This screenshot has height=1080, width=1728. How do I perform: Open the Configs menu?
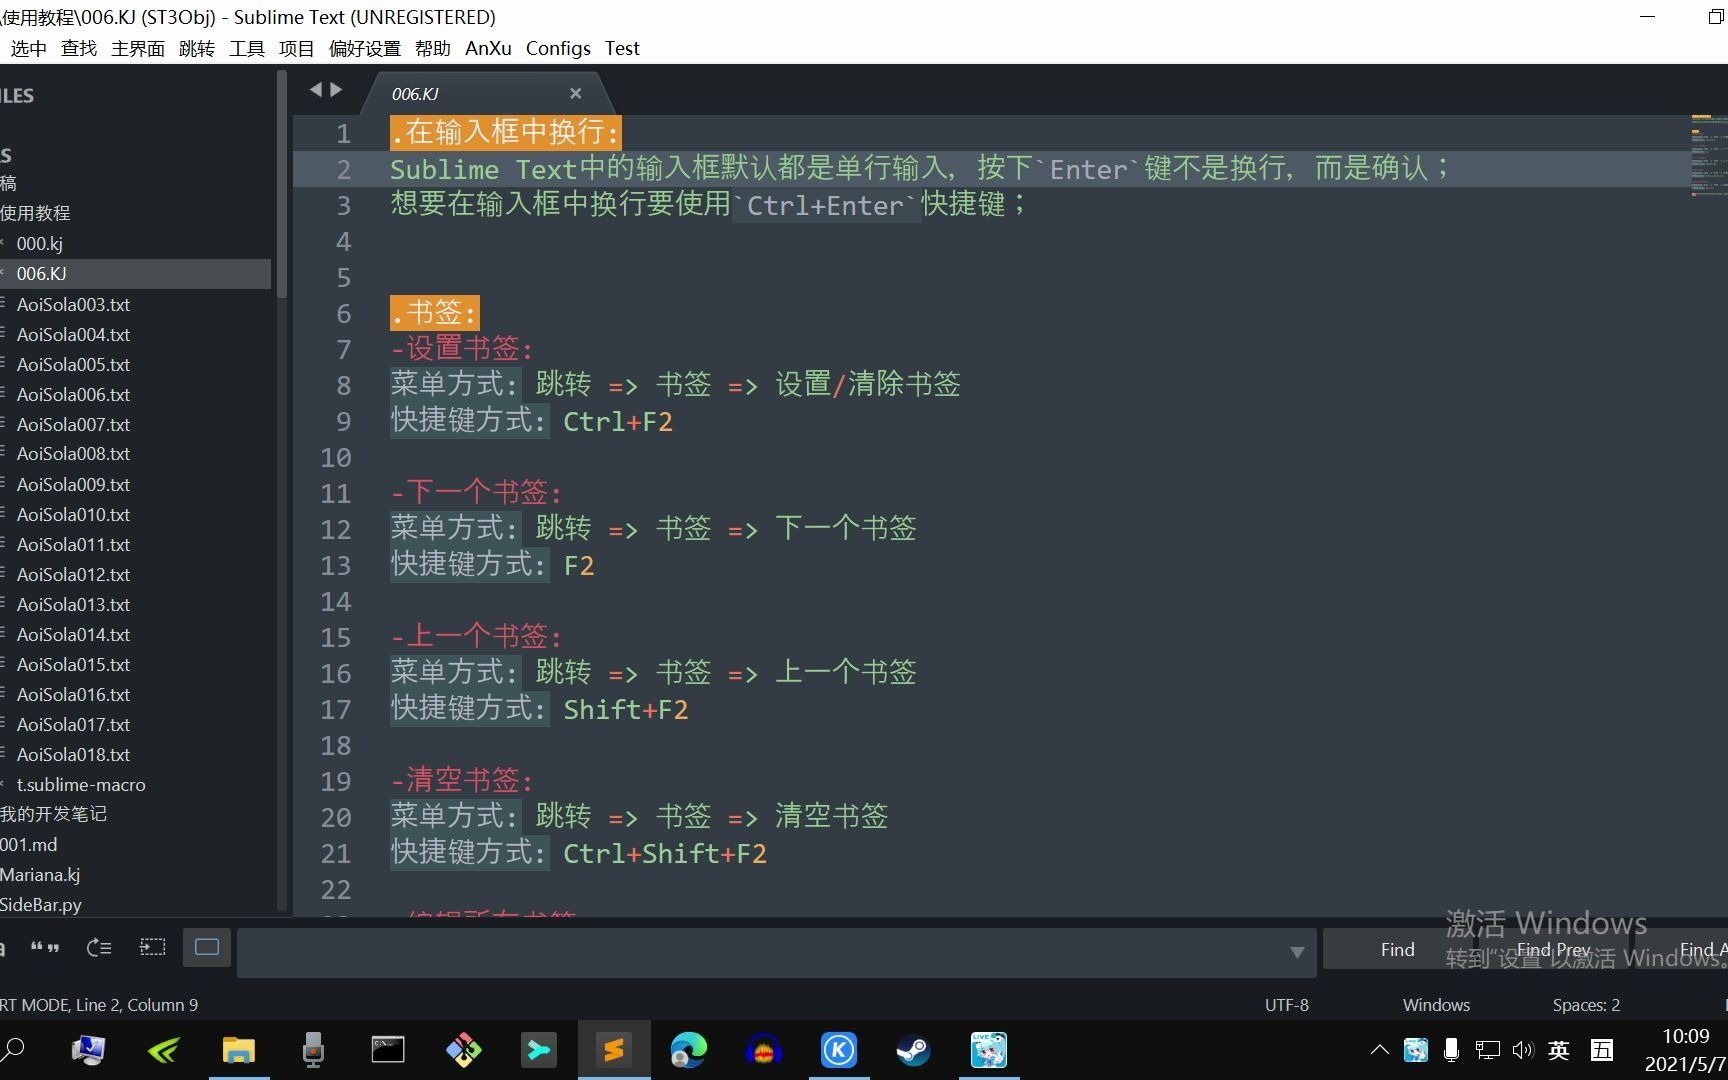(558, 48)
